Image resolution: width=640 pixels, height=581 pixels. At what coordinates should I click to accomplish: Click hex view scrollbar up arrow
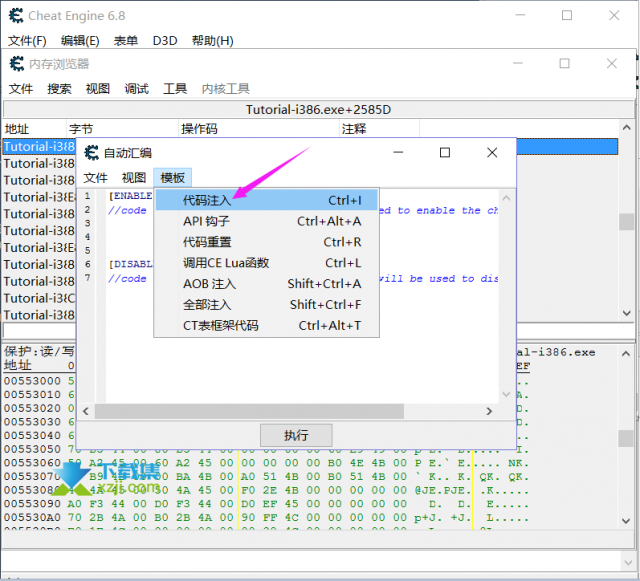click(x=626, y=354)
